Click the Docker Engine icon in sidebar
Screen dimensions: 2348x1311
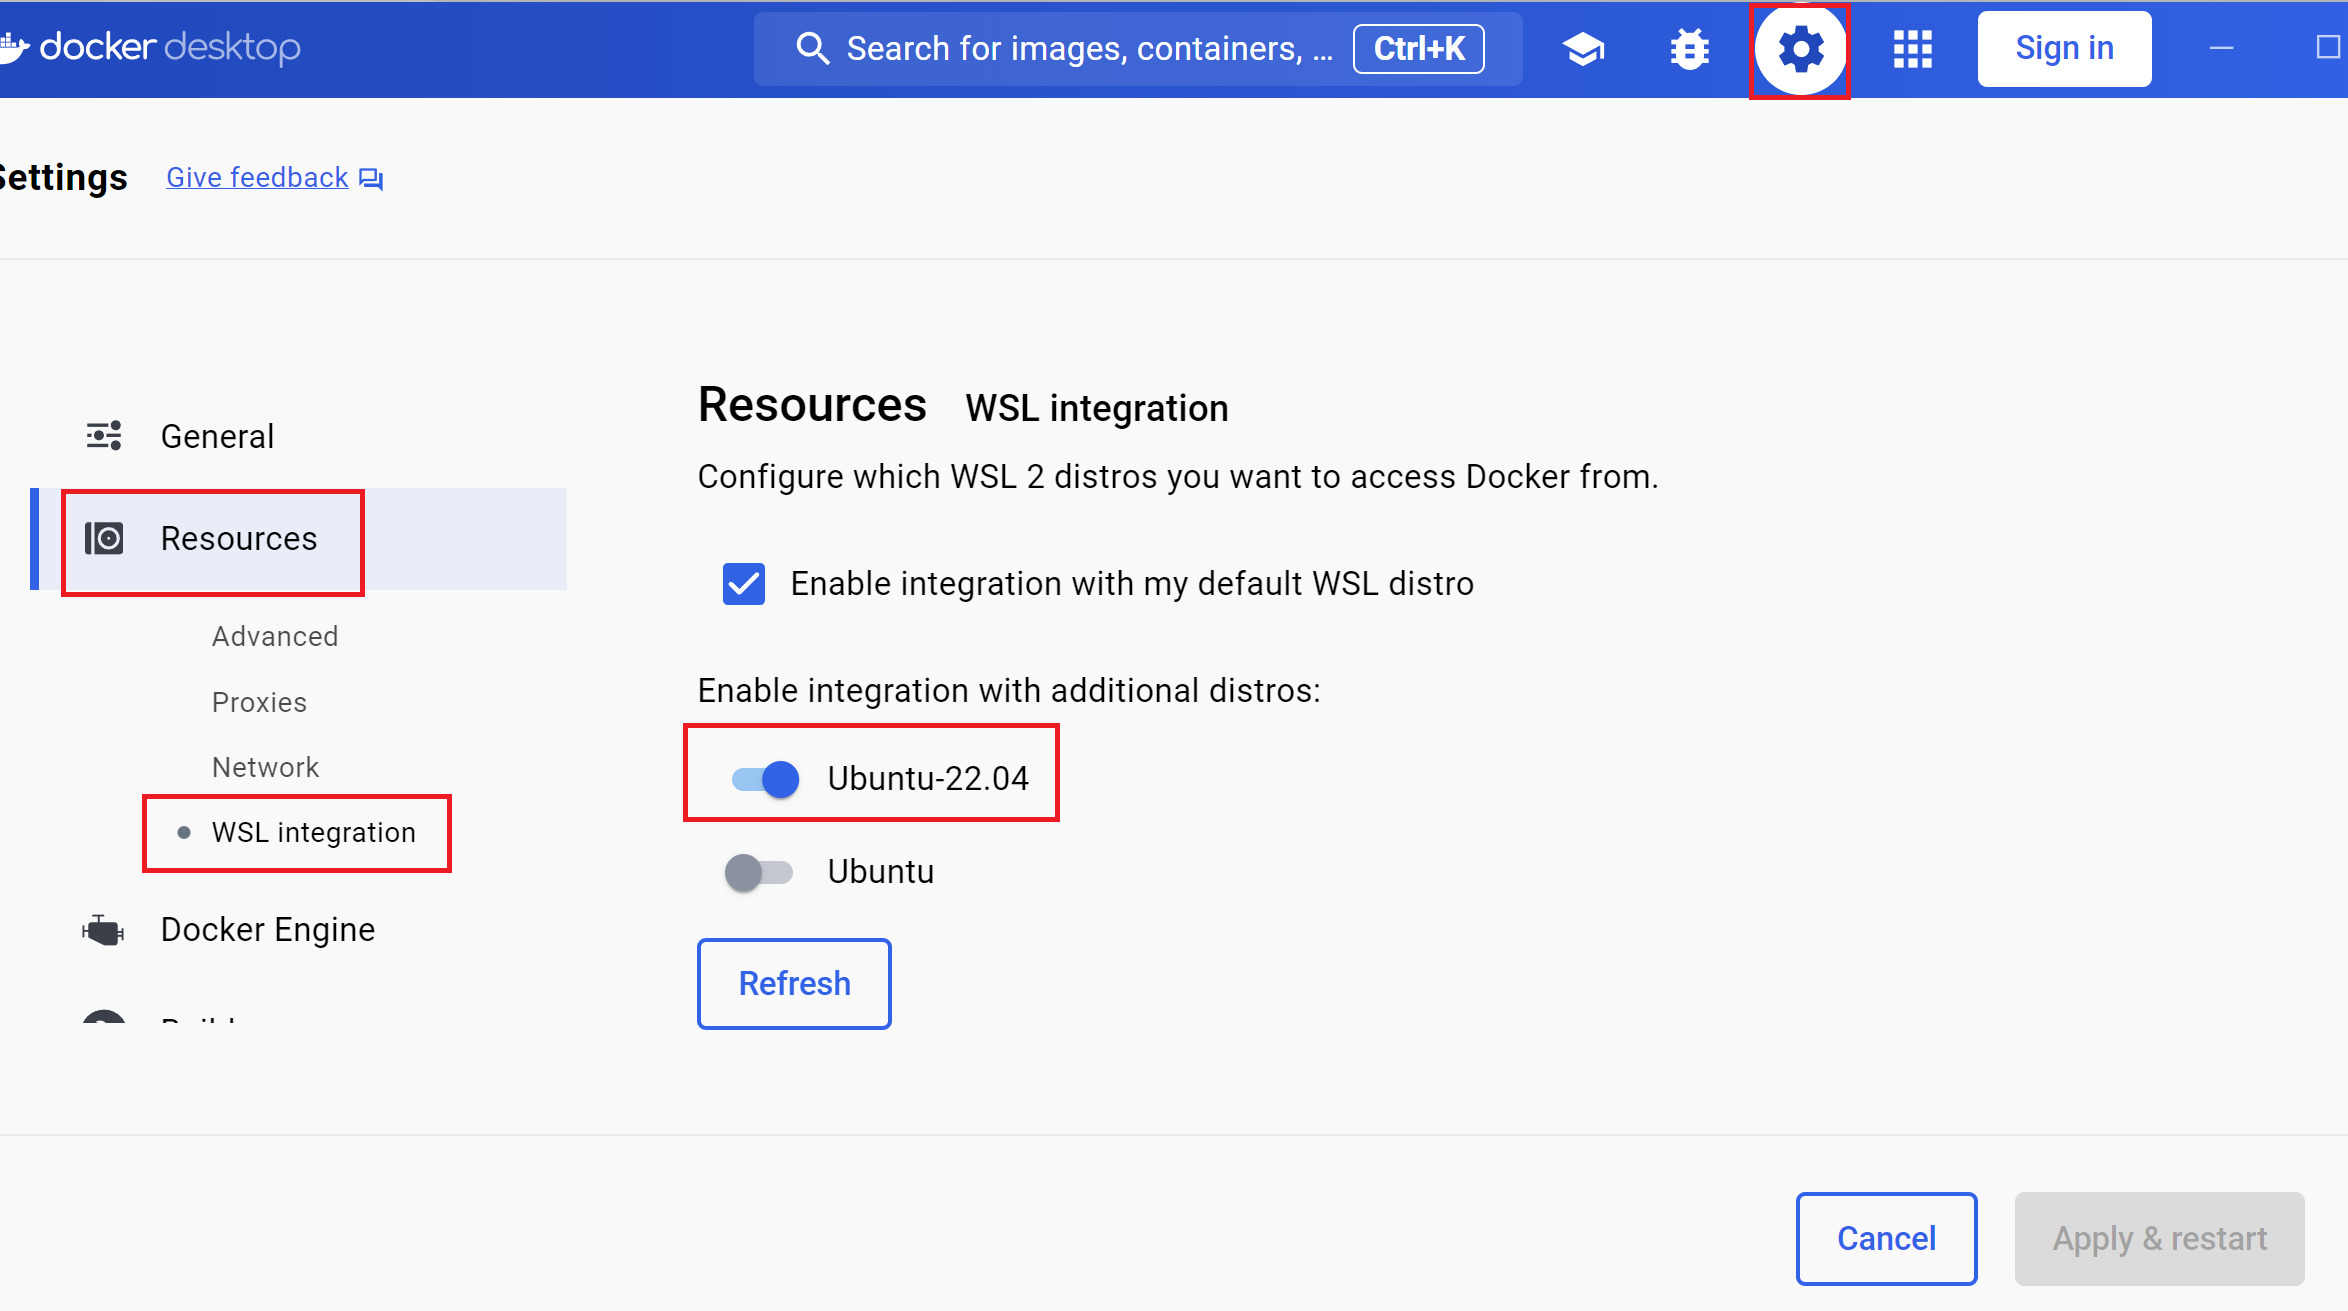103,930
